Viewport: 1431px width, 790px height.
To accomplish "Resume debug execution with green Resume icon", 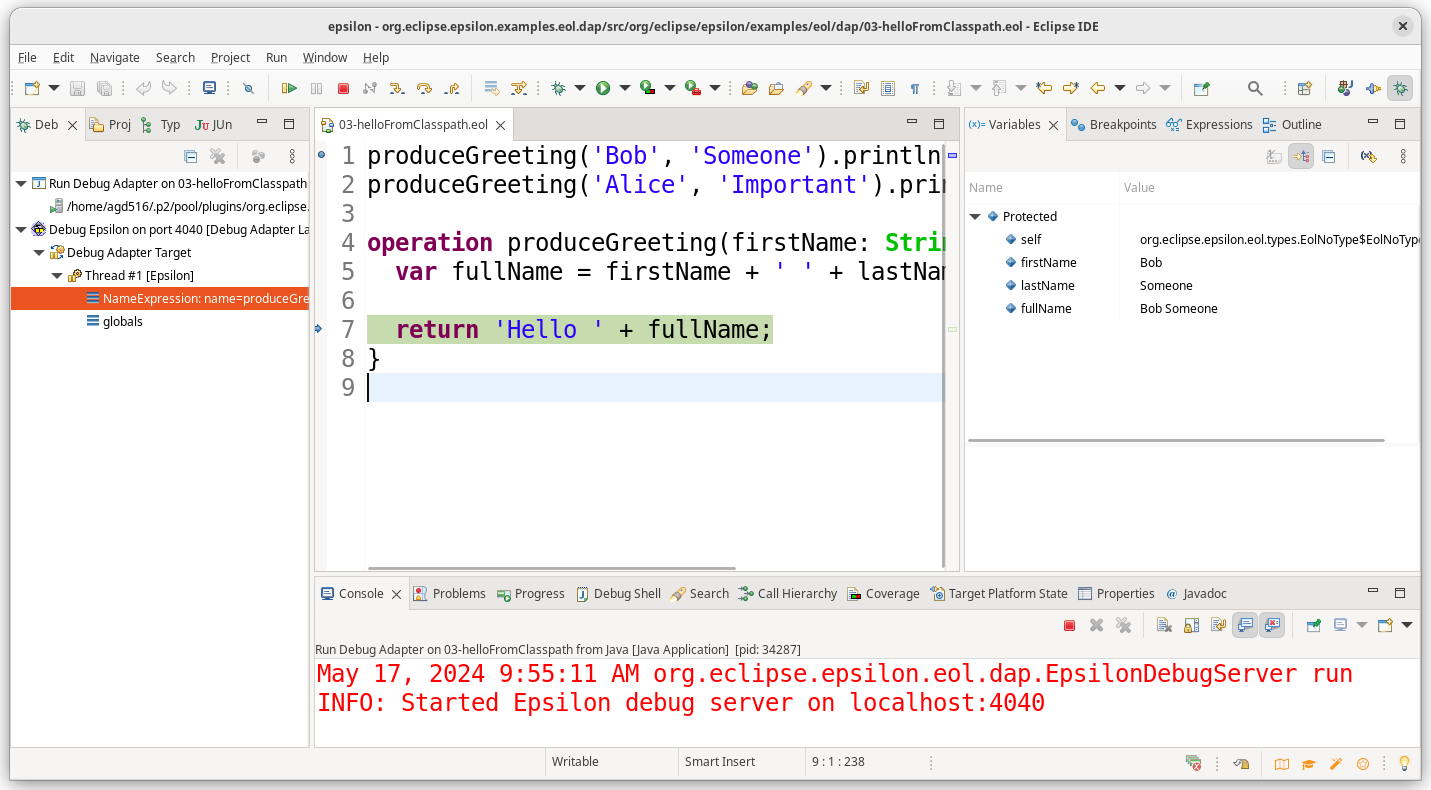I will (x=289, y=88).
